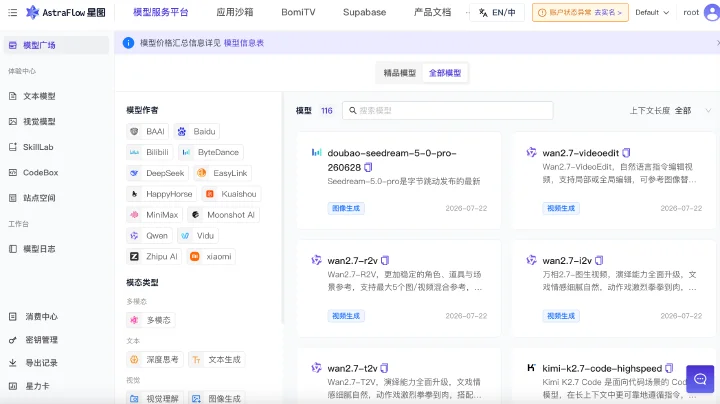Click 视频生成 tag on wan2.7-i2v card
Viewport: 720px width, 404px height.
561,316
